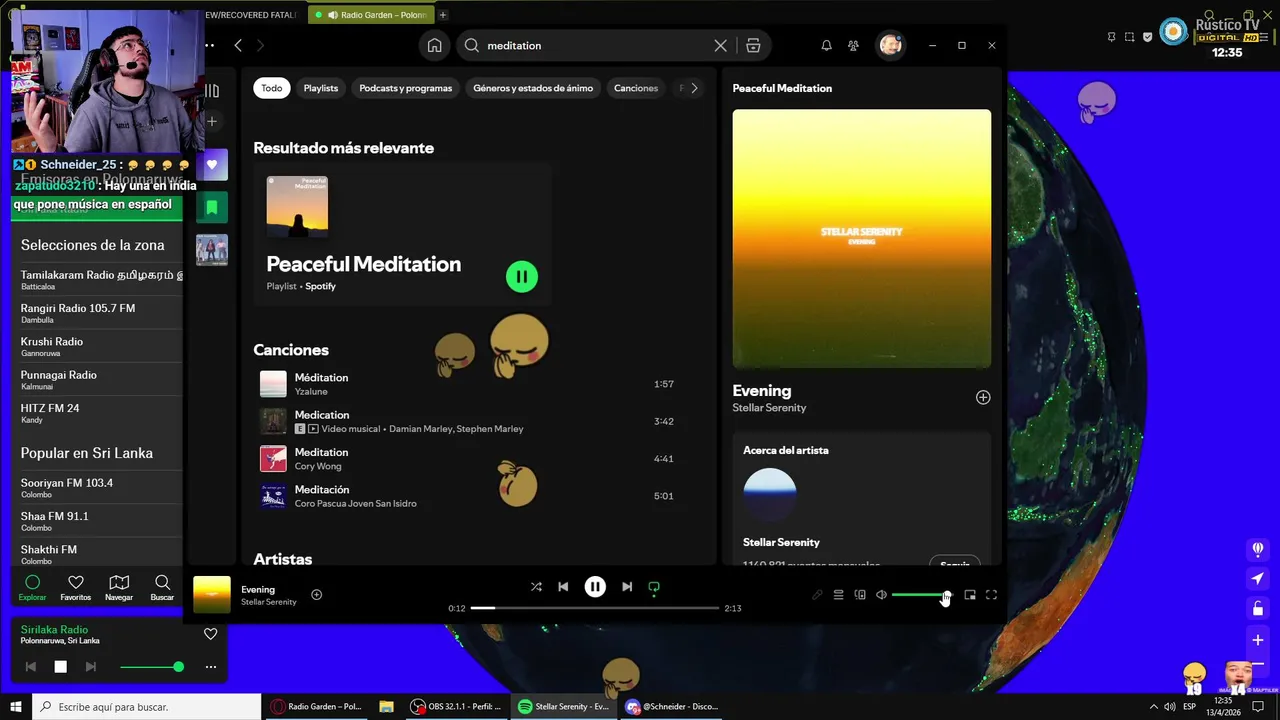1280x720 pixels.
Task: Open Your Library sidebar icon
Action: (x=212, y=91)
